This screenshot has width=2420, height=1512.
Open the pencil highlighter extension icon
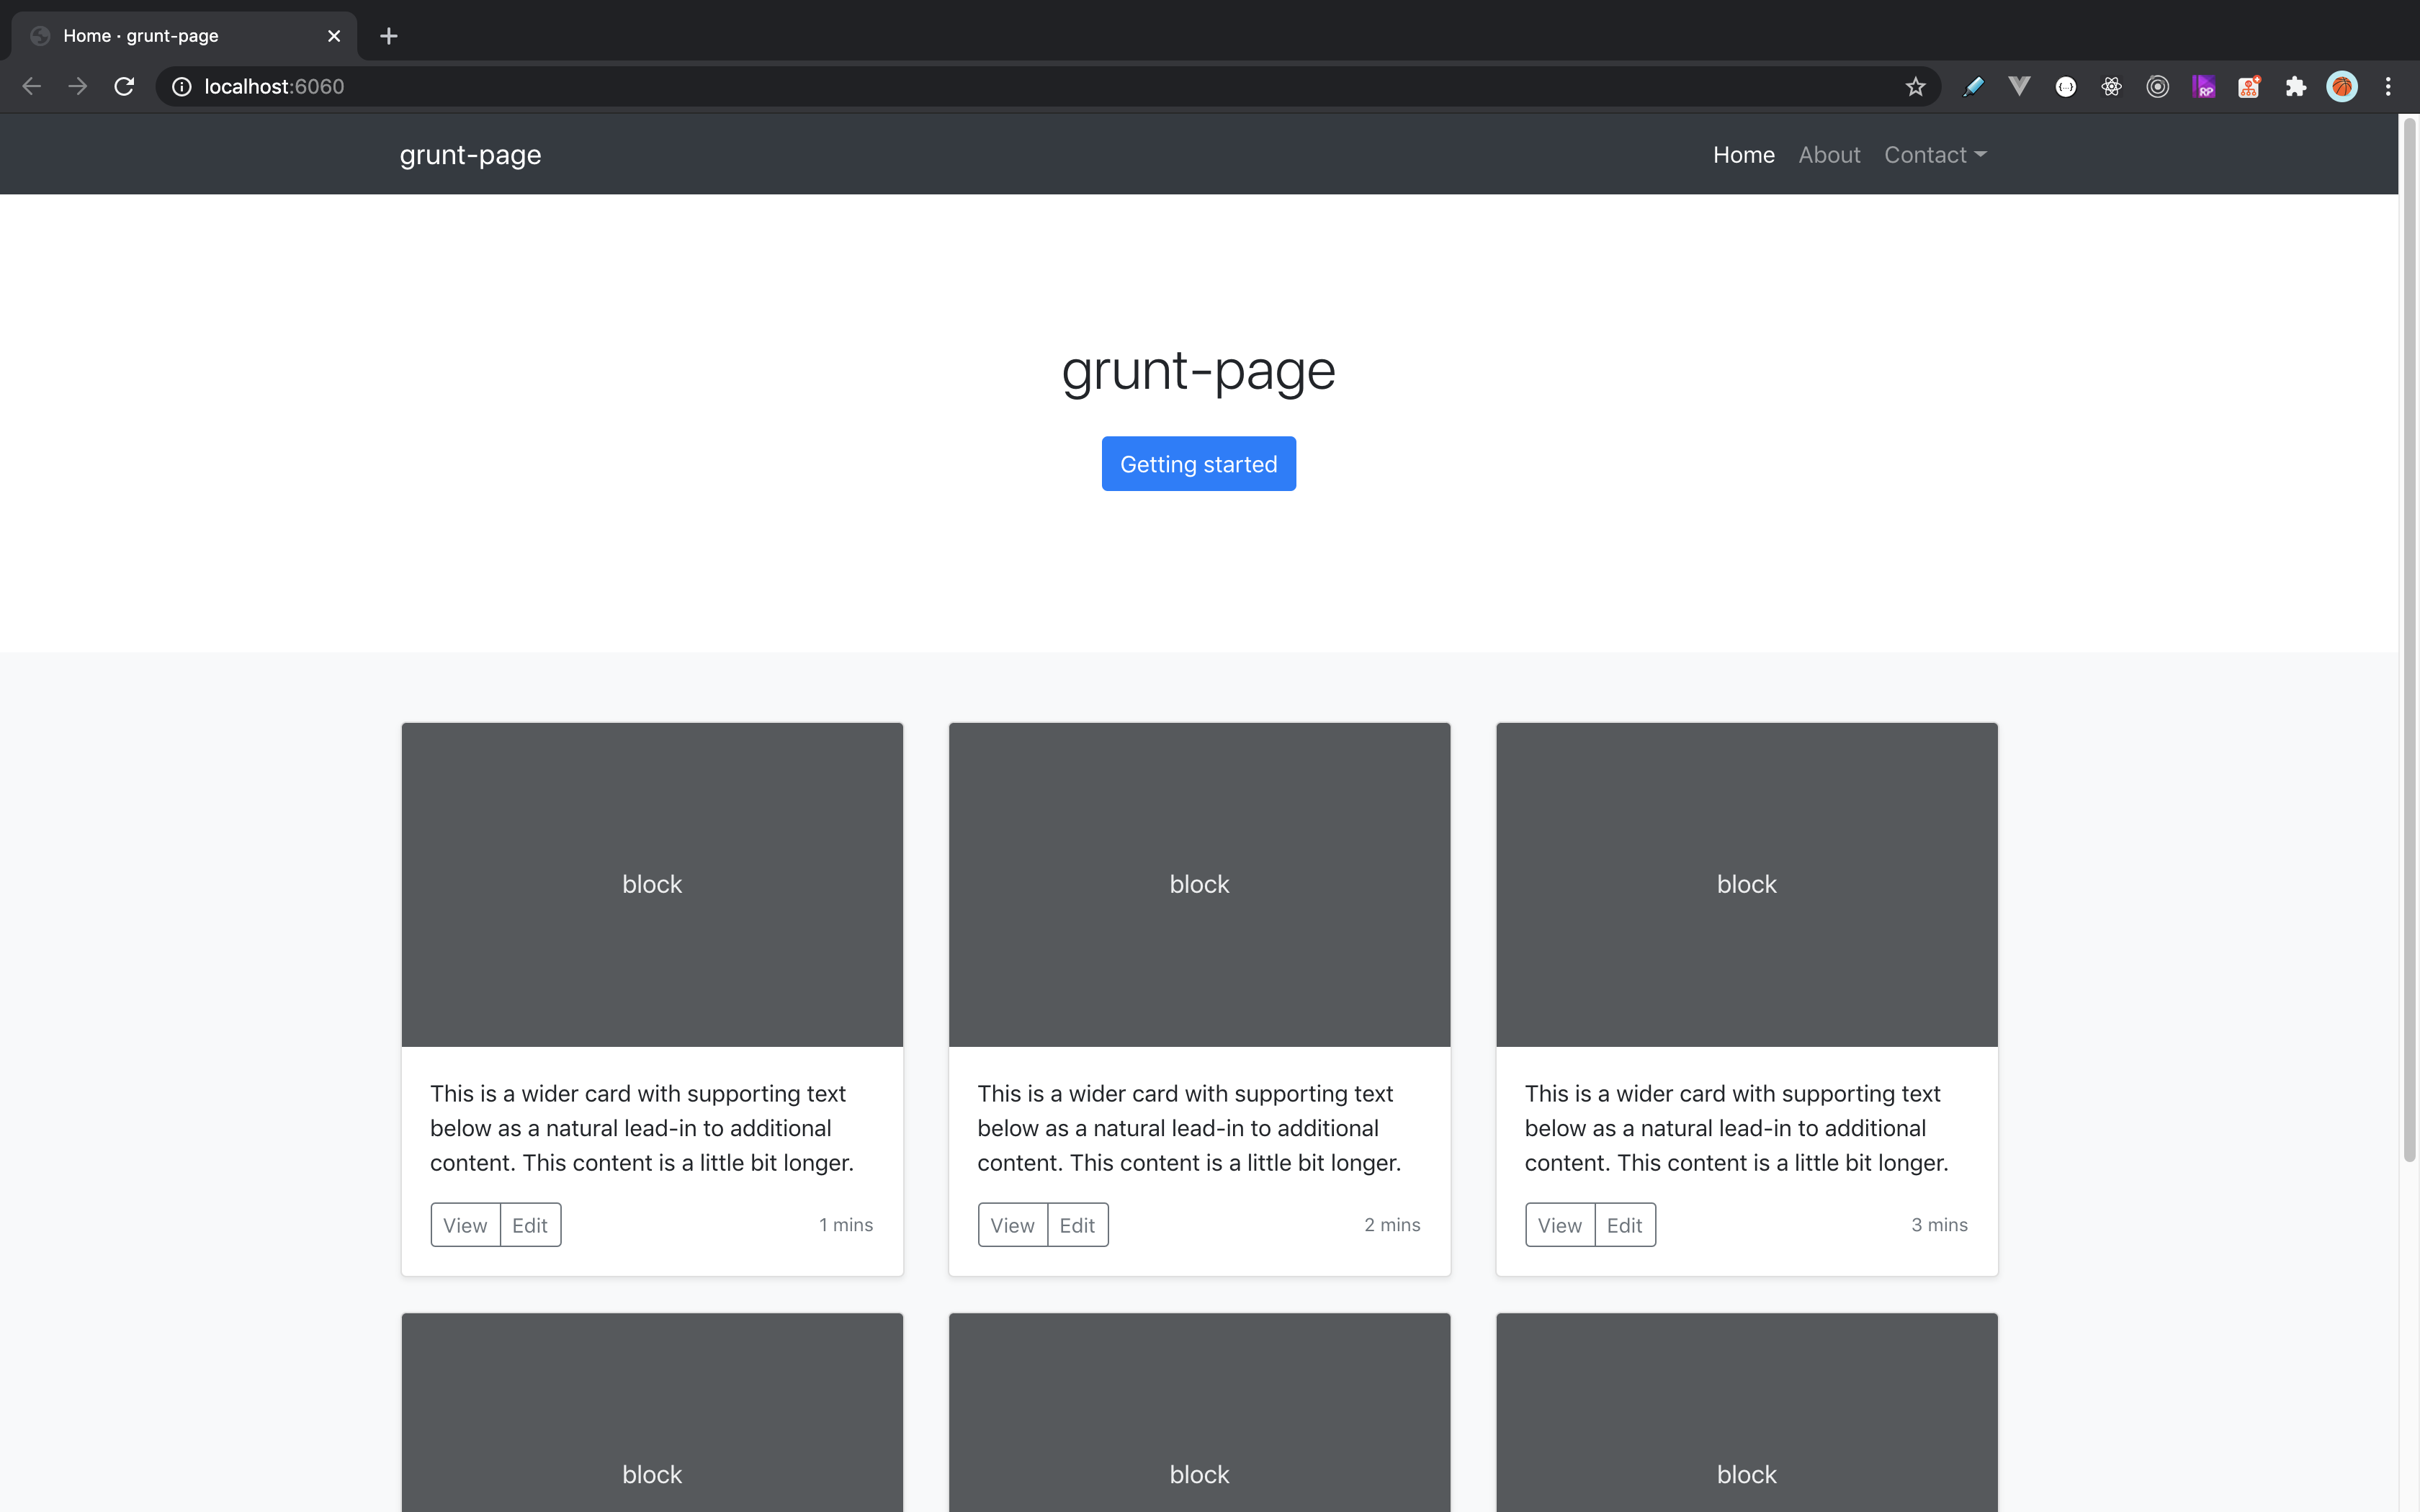1973,87
